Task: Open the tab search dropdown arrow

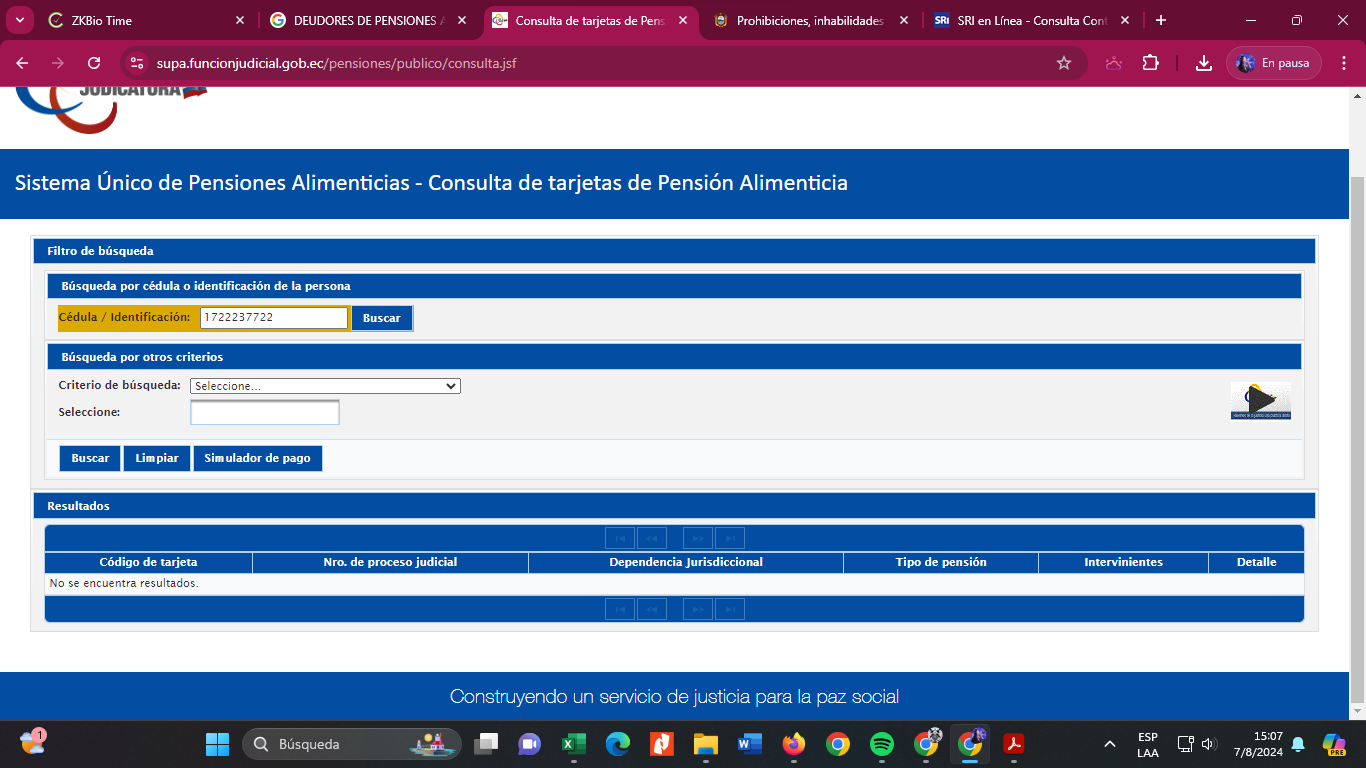Action: coord(19,20)
